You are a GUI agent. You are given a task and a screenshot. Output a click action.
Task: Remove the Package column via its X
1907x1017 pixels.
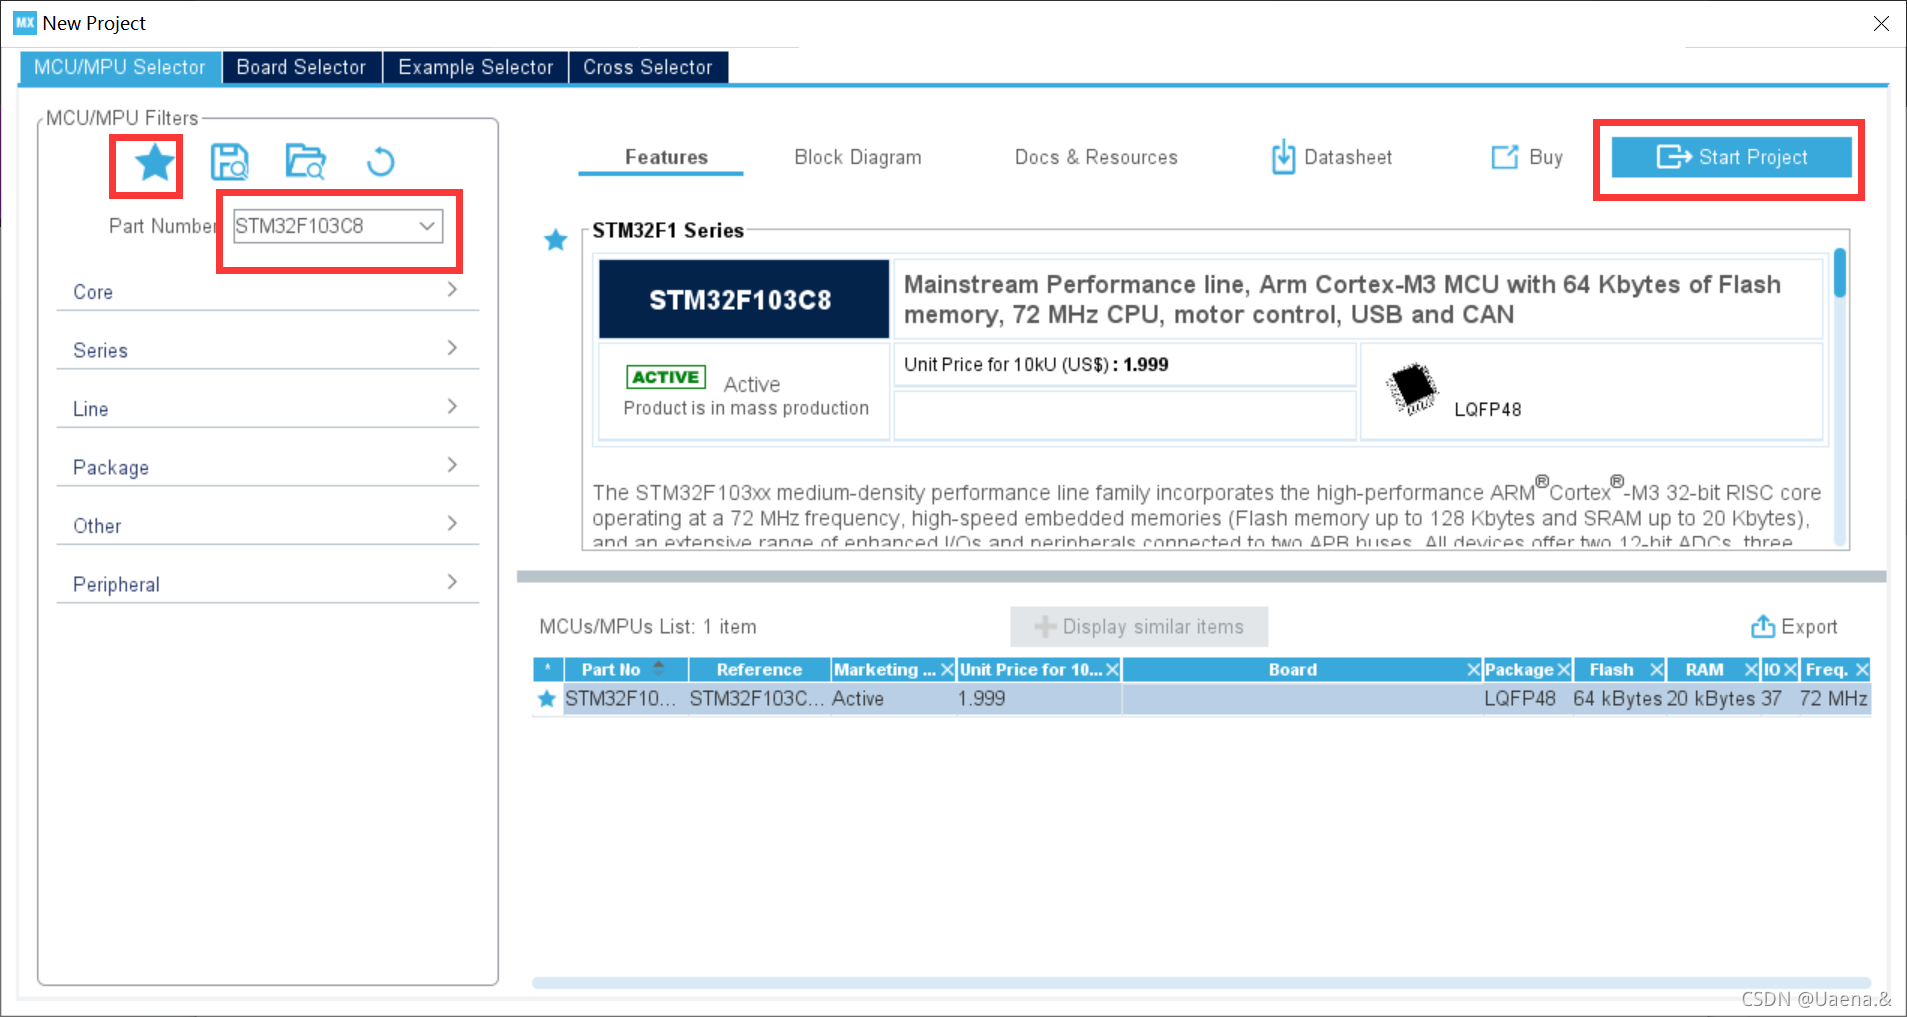point(1564,670)
